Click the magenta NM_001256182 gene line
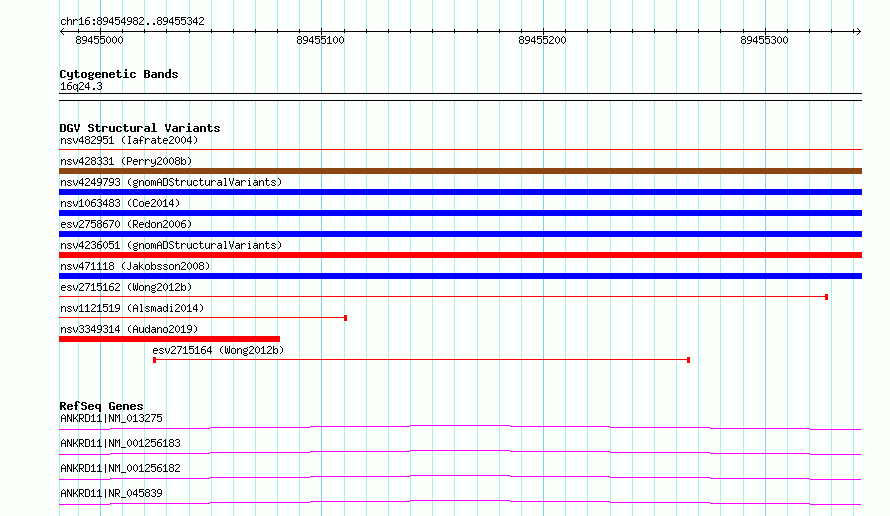The width and height of the screenshot is (890, 516). pos(460,477)
